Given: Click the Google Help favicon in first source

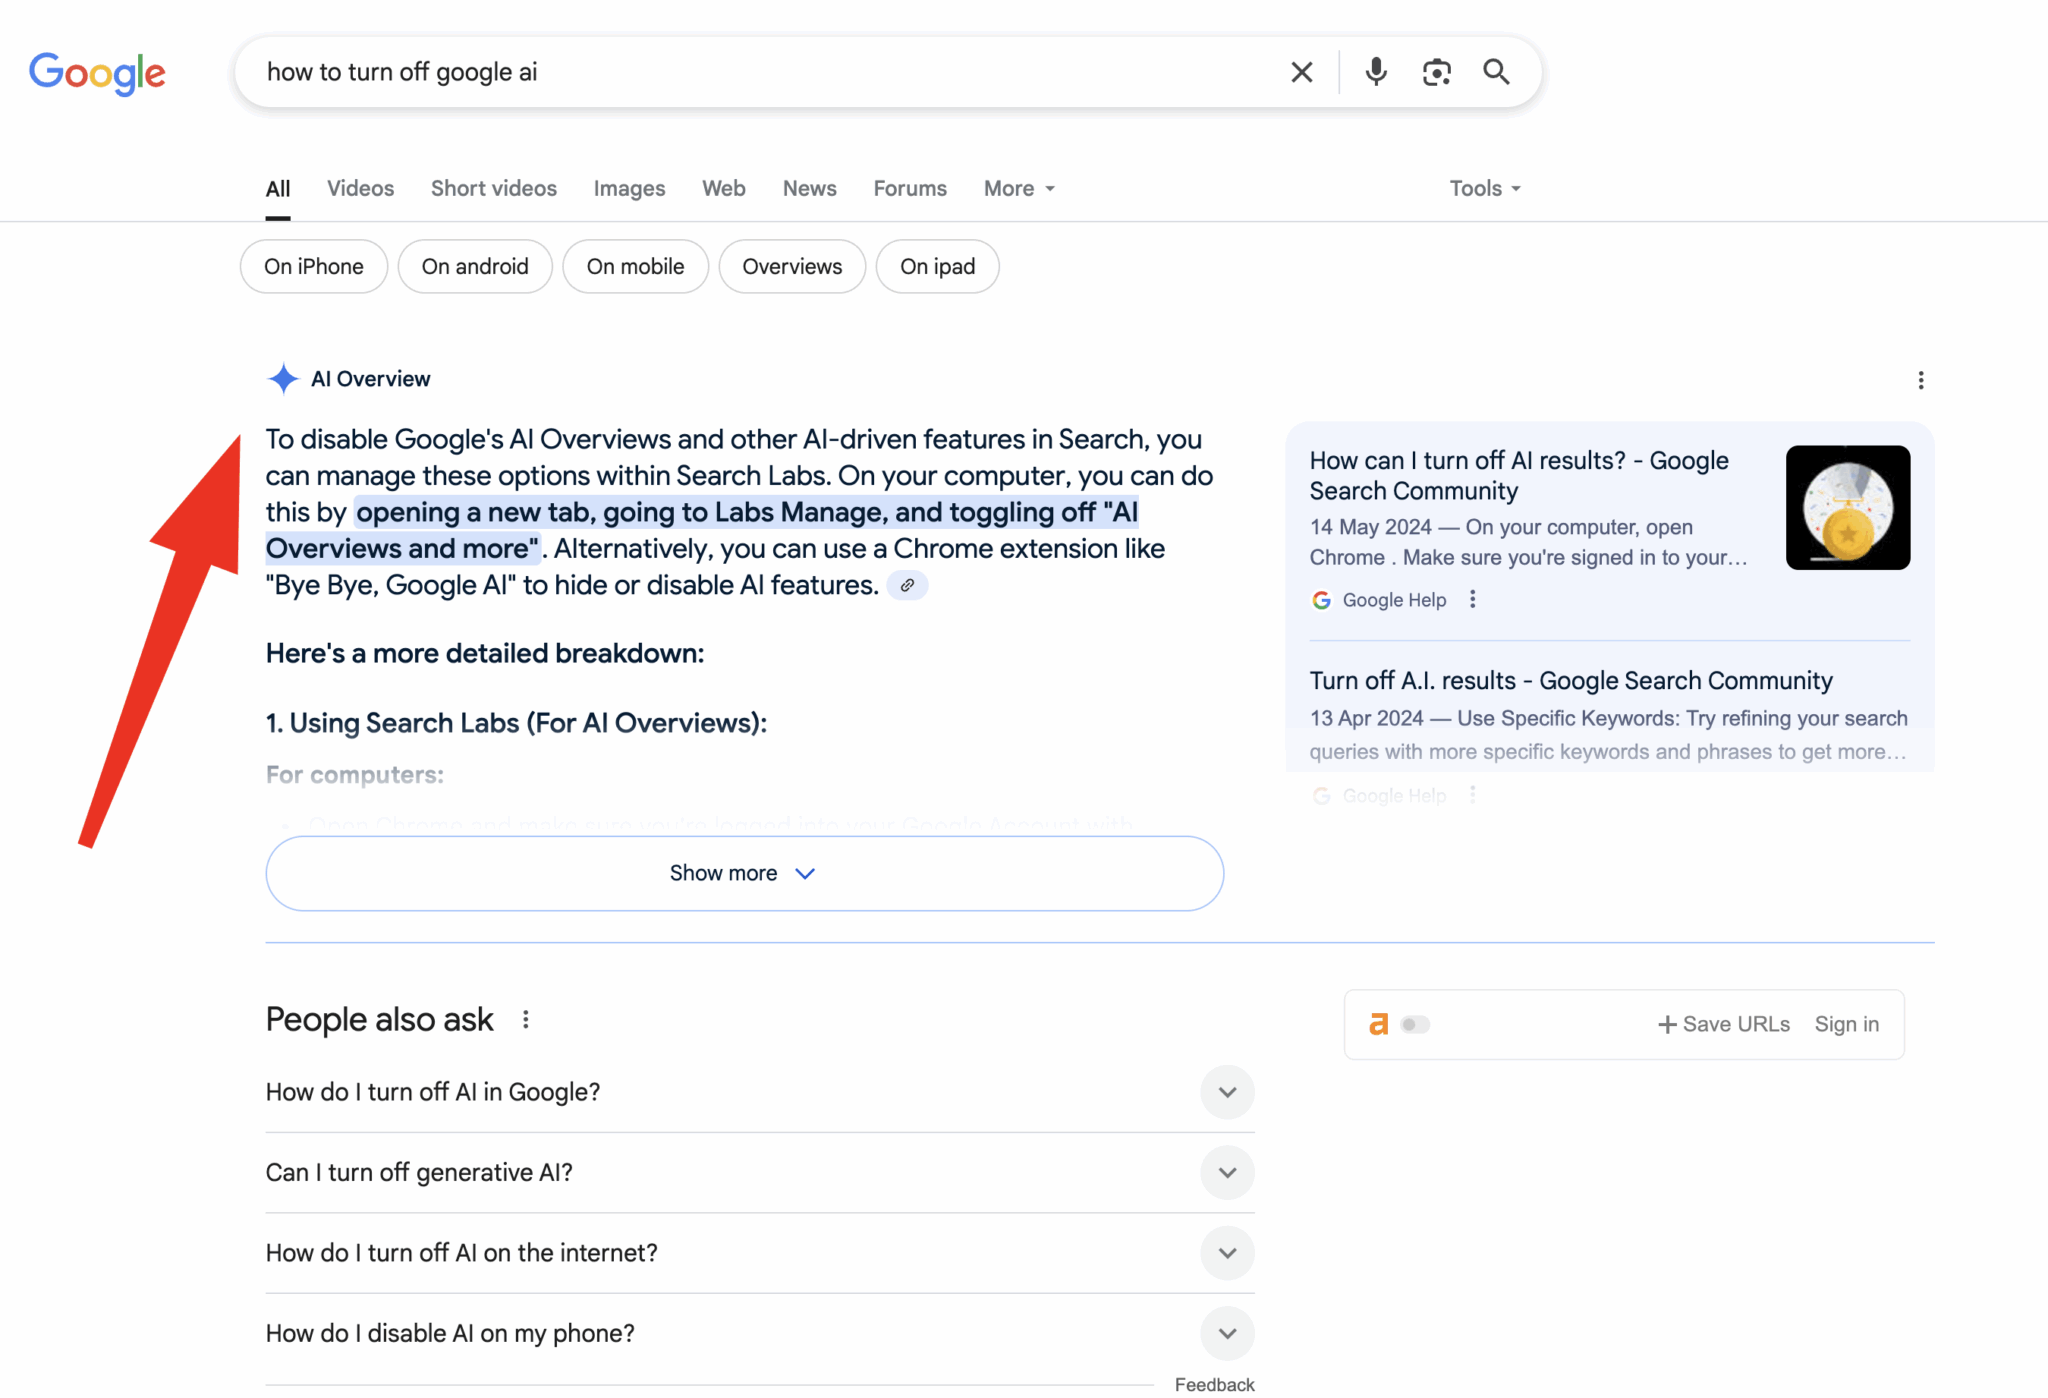Looking at the screenshot, I should coord(1321,600).
